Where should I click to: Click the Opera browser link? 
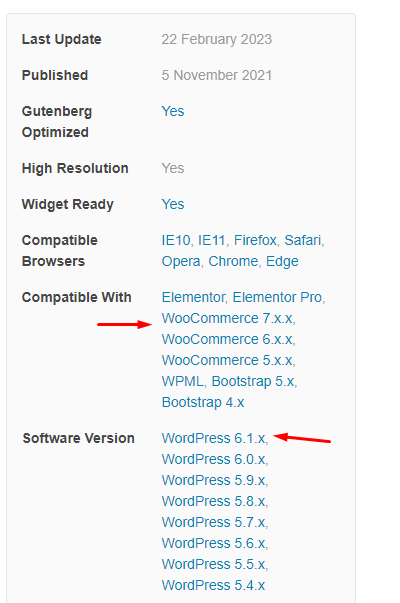(x=181, y=262)
